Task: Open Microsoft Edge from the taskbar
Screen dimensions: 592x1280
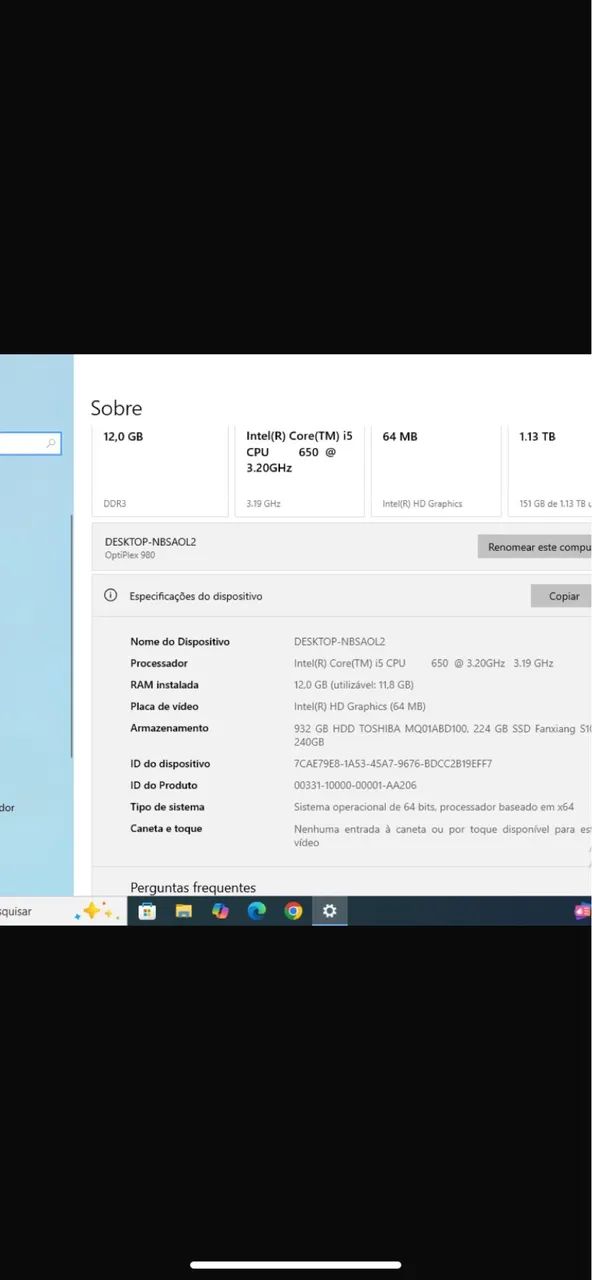Action: [257, 911]
